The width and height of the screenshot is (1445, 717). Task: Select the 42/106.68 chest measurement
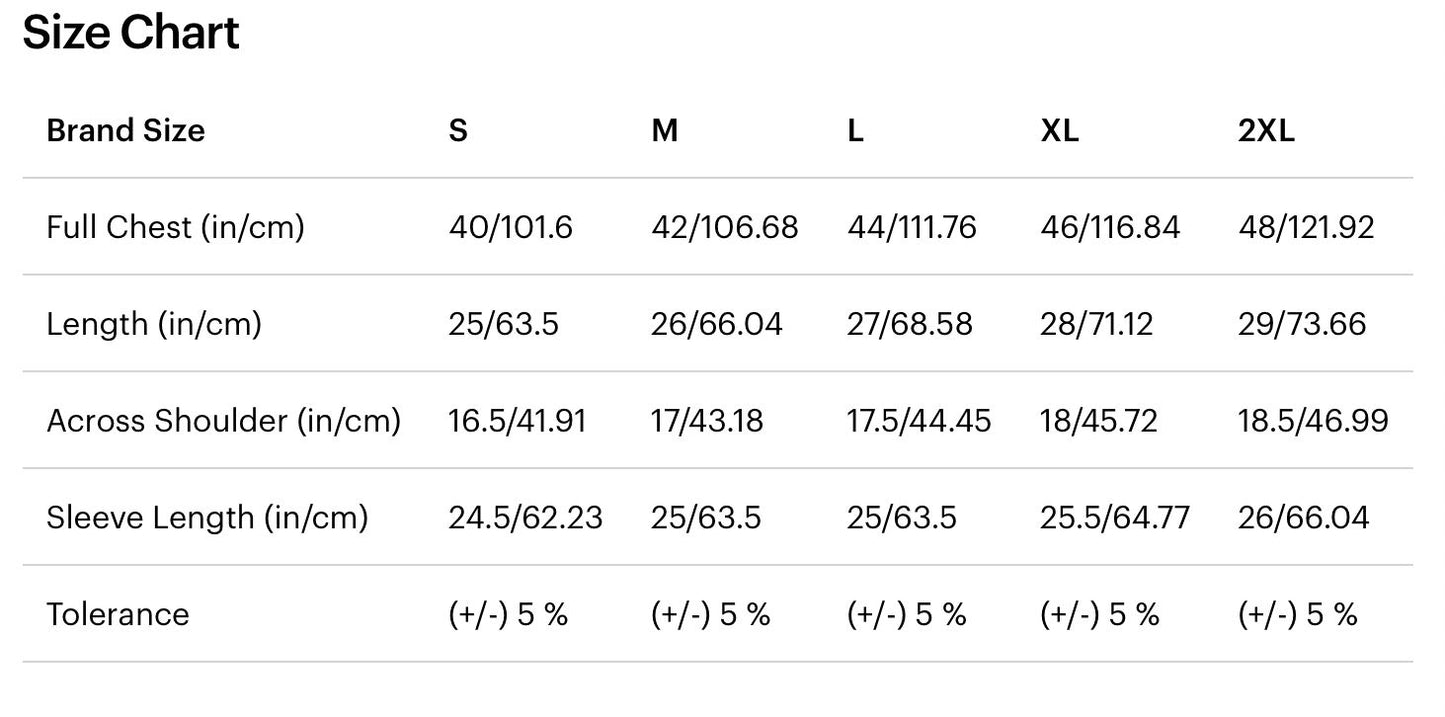(x=724, y=227)
